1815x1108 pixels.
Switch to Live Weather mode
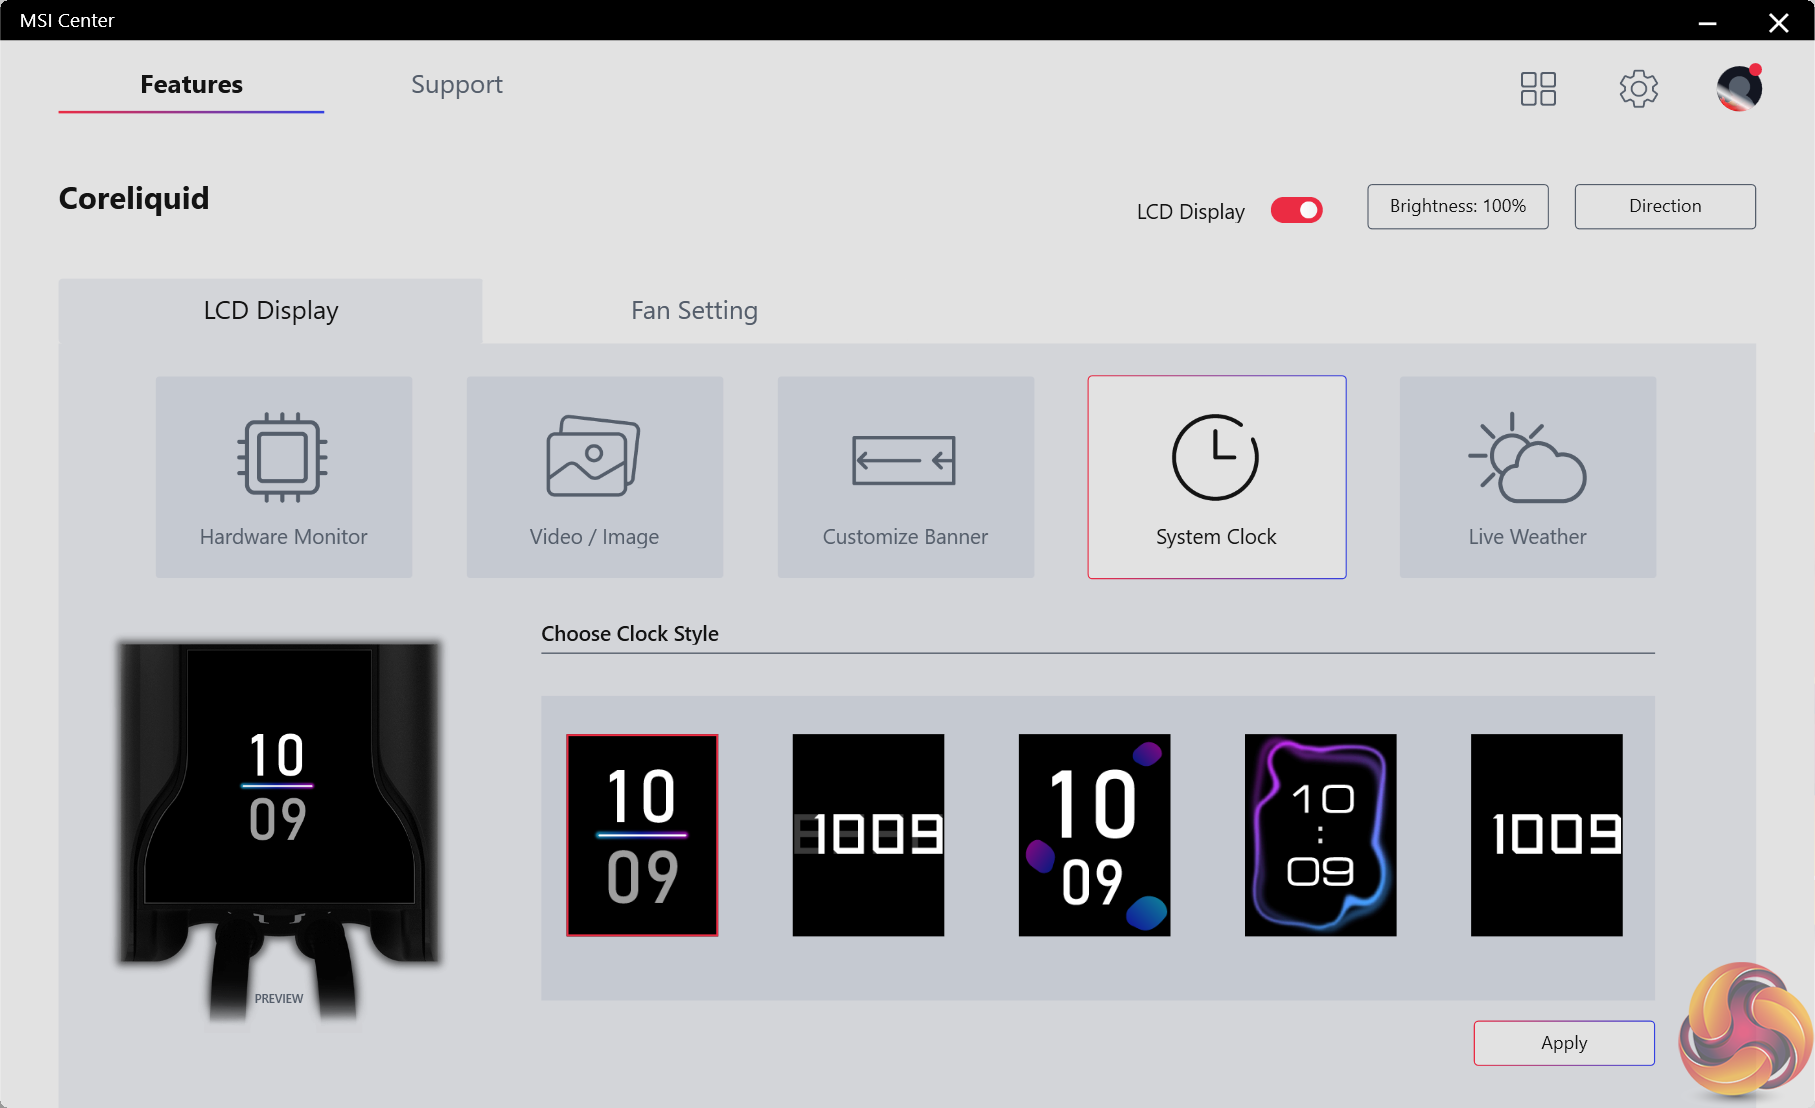coord(1528,477)
